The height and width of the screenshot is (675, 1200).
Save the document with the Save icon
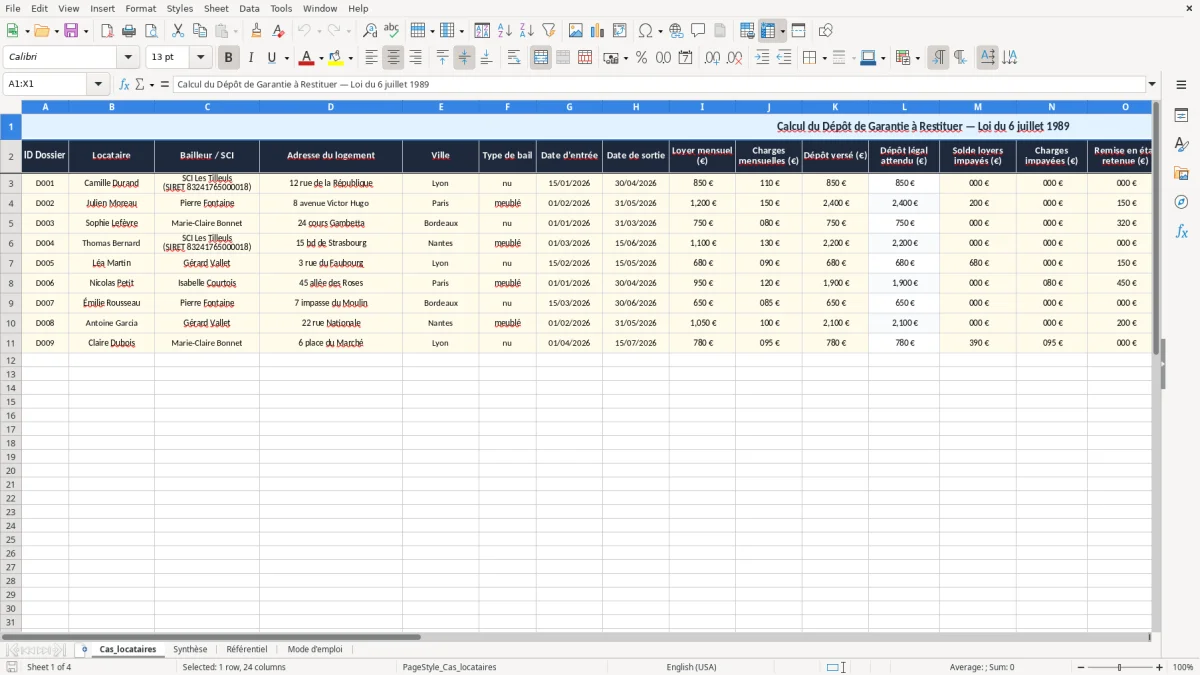click(x=71, y=31)
